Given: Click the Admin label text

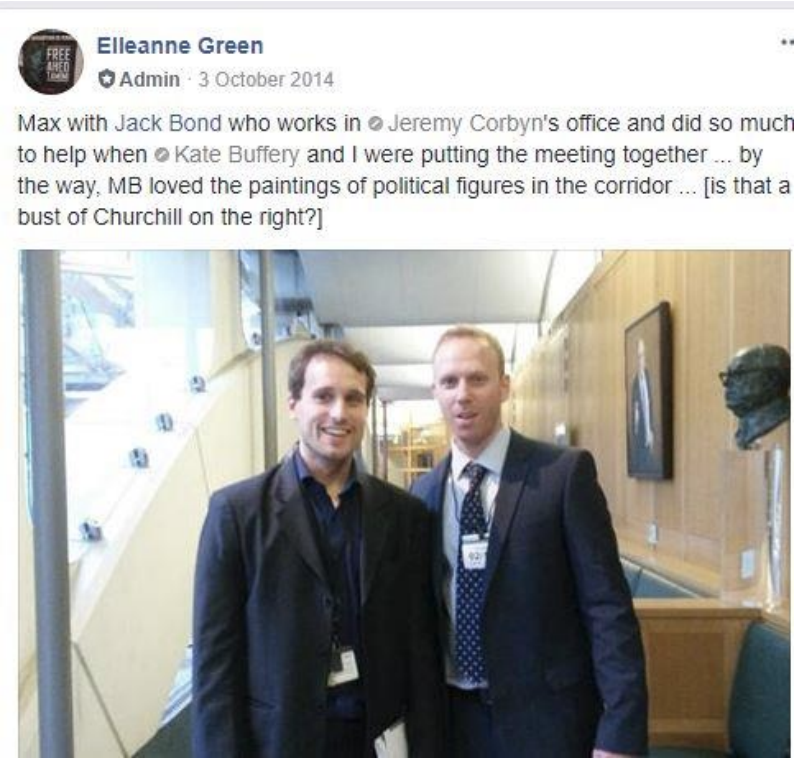Looking at the screenshot, I should [149, 79].
